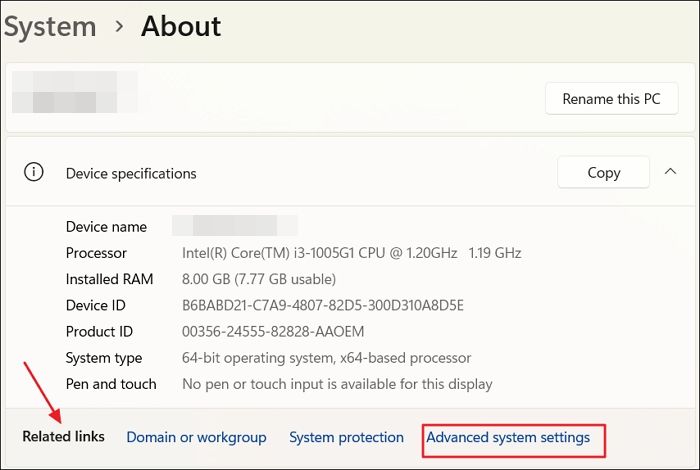Click the Installed RAM value
The image size is (700, 470).
[259, 279]
